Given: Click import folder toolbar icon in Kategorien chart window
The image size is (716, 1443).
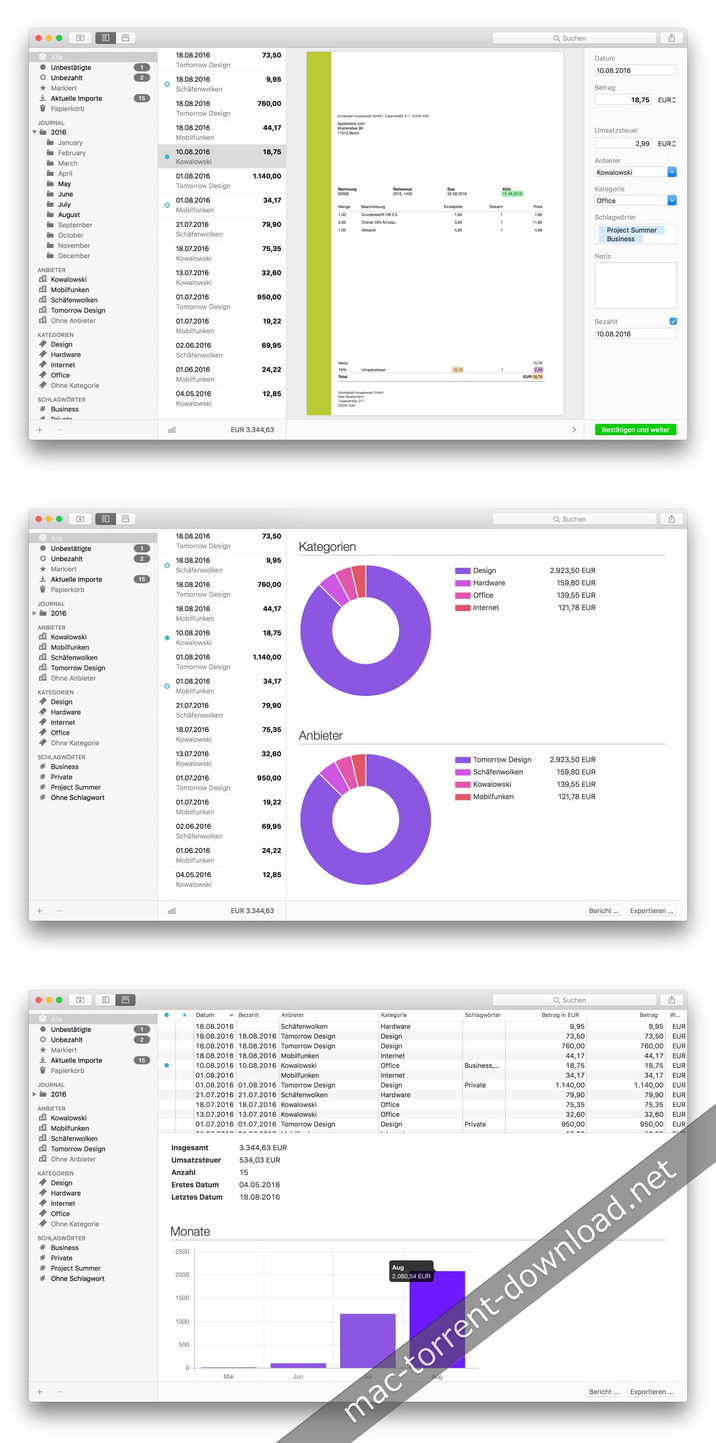Looking at the screenshot, I should click(x=80, y=519).
